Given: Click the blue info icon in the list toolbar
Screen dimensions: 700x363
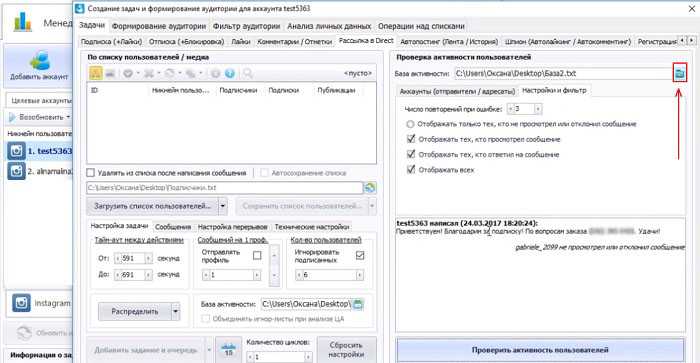Looking at the screenshot, I should [230, 73].
